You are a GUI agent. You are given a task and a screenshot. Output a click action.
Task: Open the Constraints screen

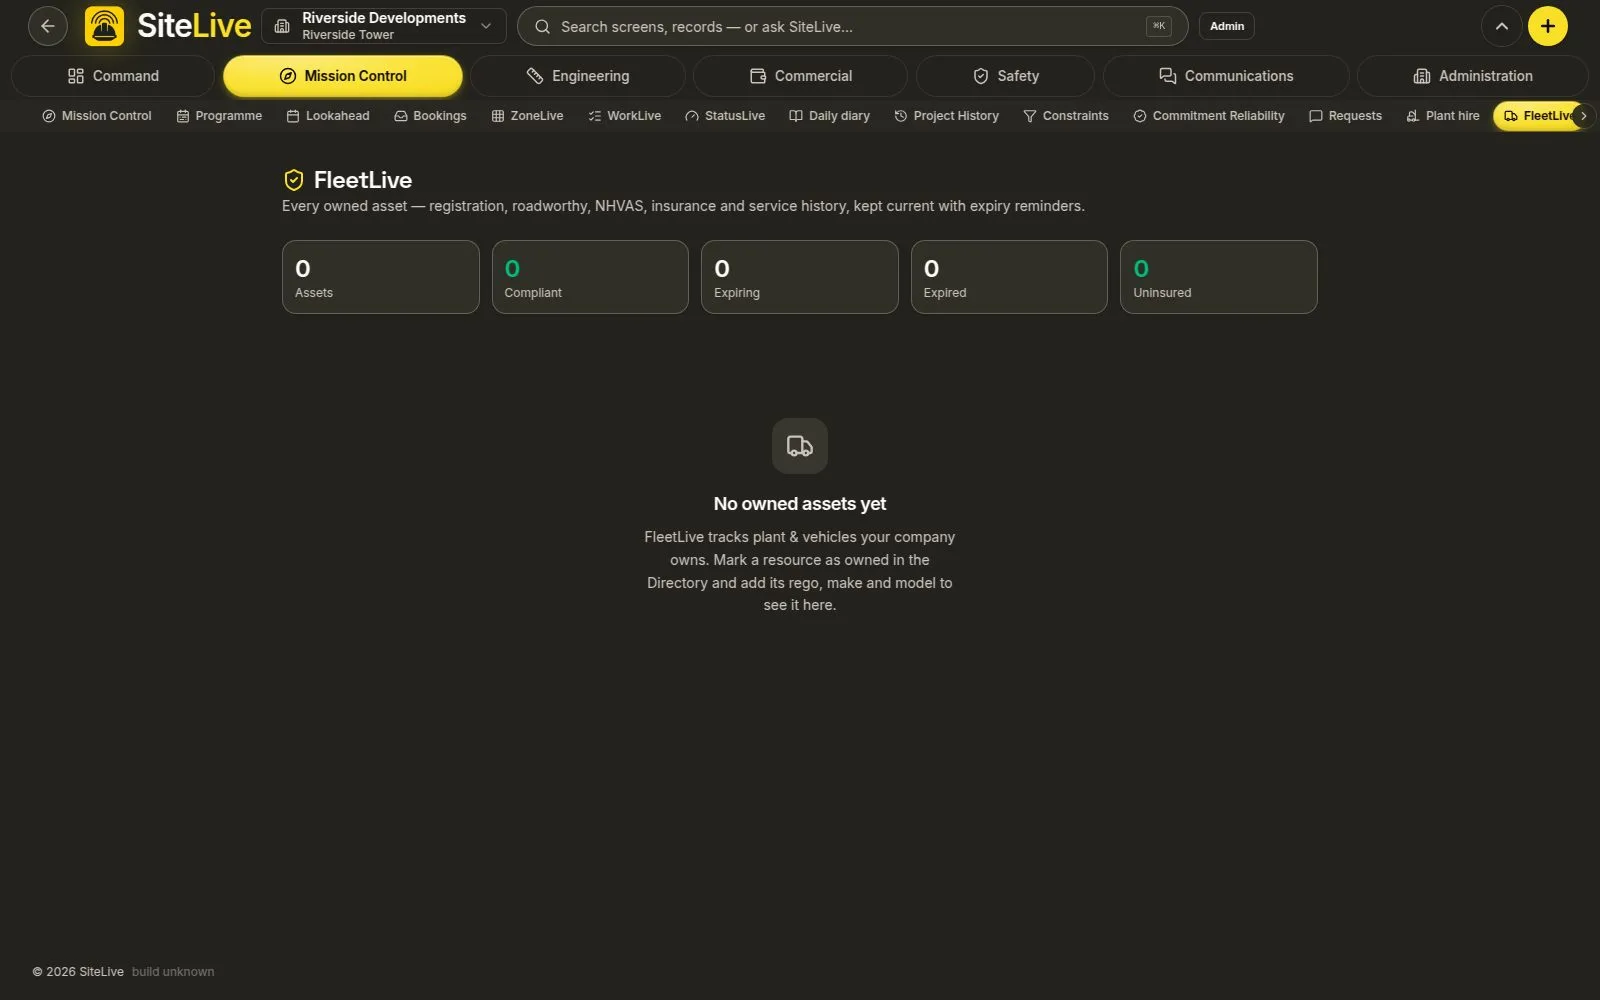click(1066, 116)
